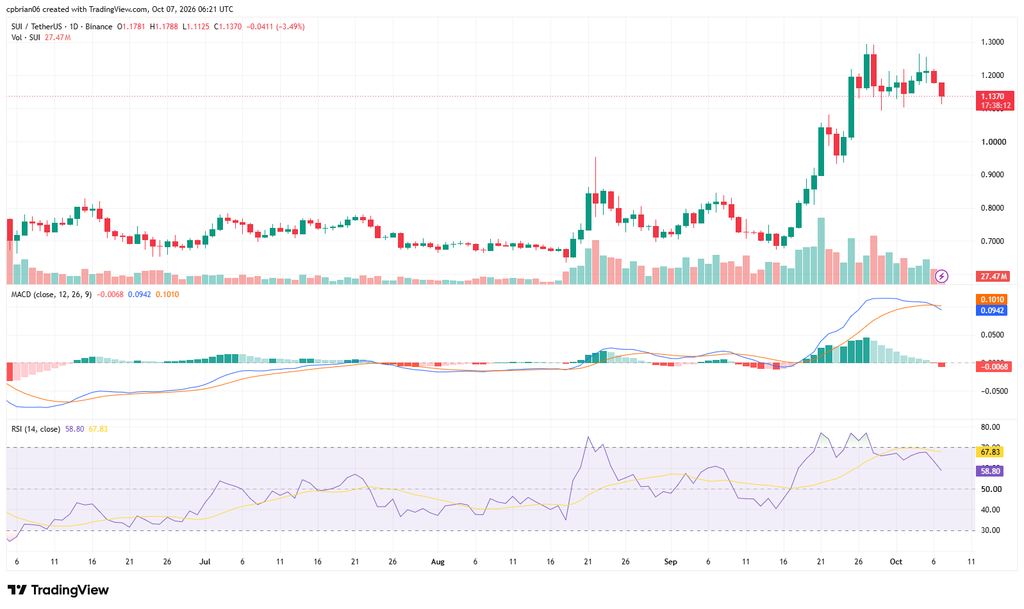Click the purple lightning bolt icon

point(941,277)
